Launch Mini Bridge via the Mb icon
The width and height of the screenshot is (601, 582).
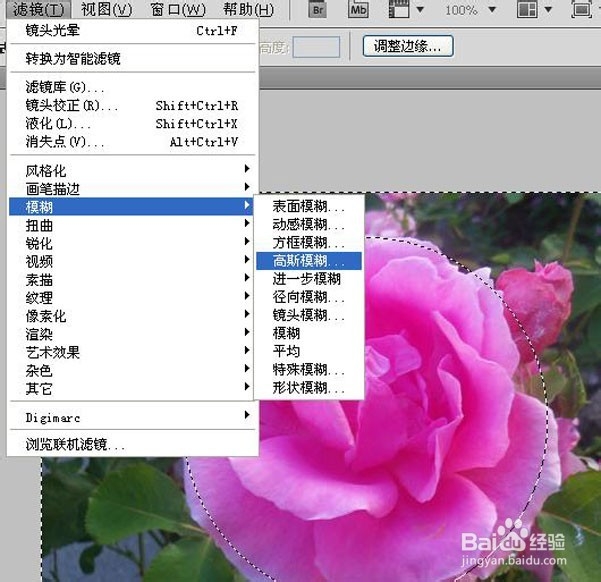click(358, 10)
